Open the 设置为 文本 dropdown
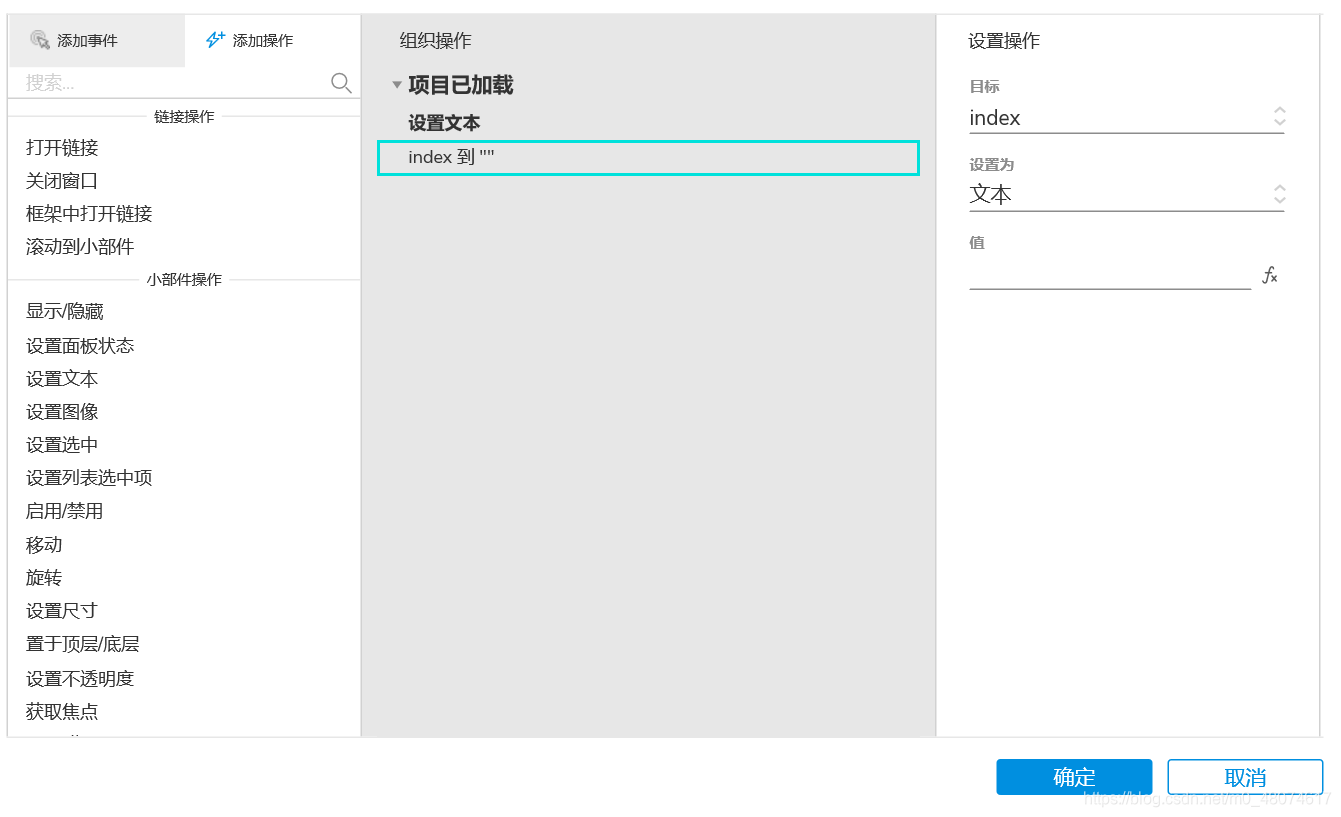Image resolution: width=1341 pixels, height=817 pixels. (x=1127, y=195)
